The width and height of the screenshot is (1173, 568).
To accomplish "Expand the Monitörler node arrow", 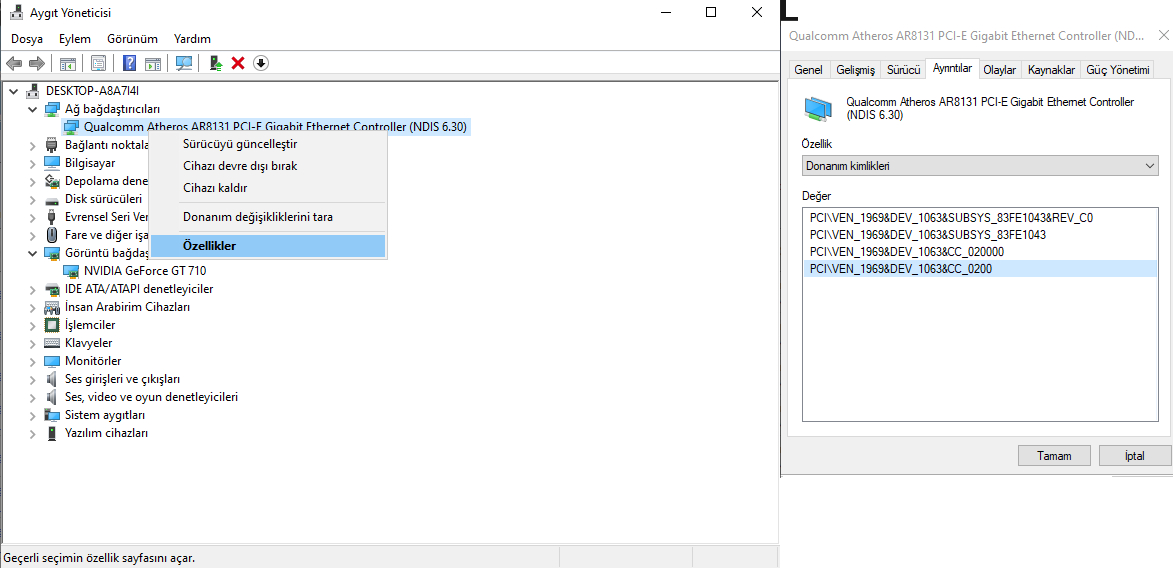I will 32,361.
